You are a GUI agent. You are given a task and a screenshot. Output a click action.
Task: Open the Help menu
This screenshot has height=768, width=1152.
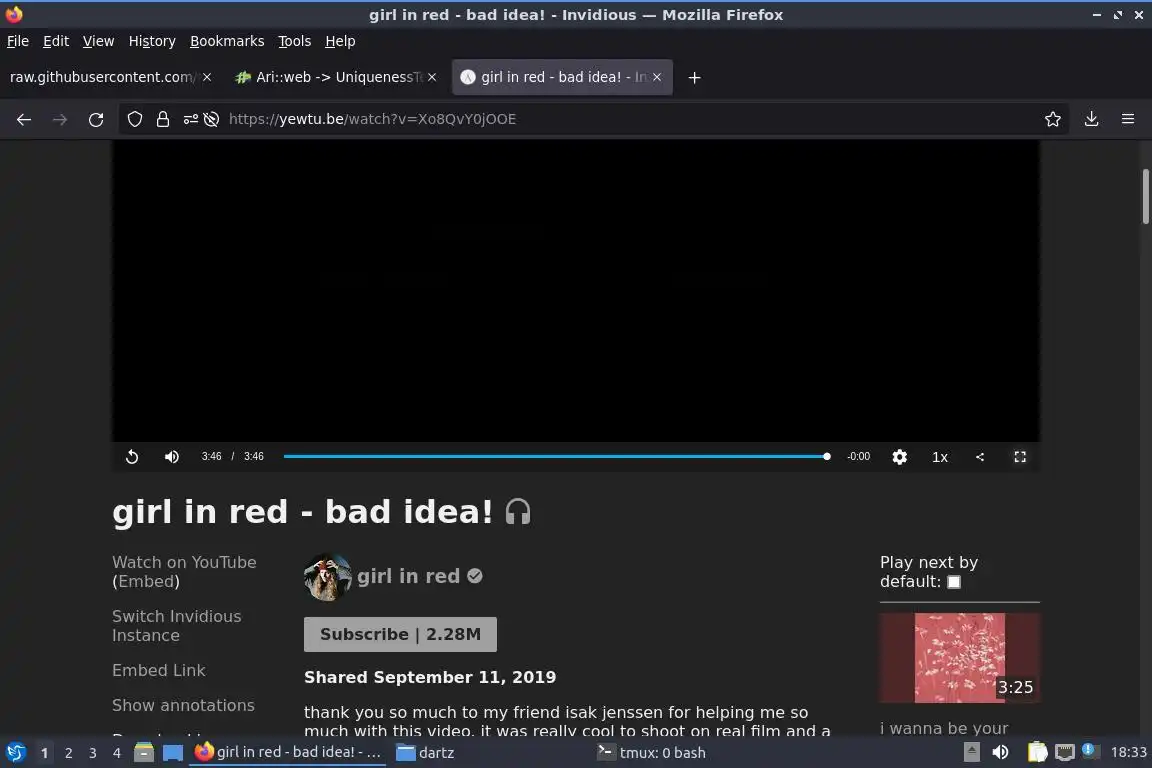(340, 41)
